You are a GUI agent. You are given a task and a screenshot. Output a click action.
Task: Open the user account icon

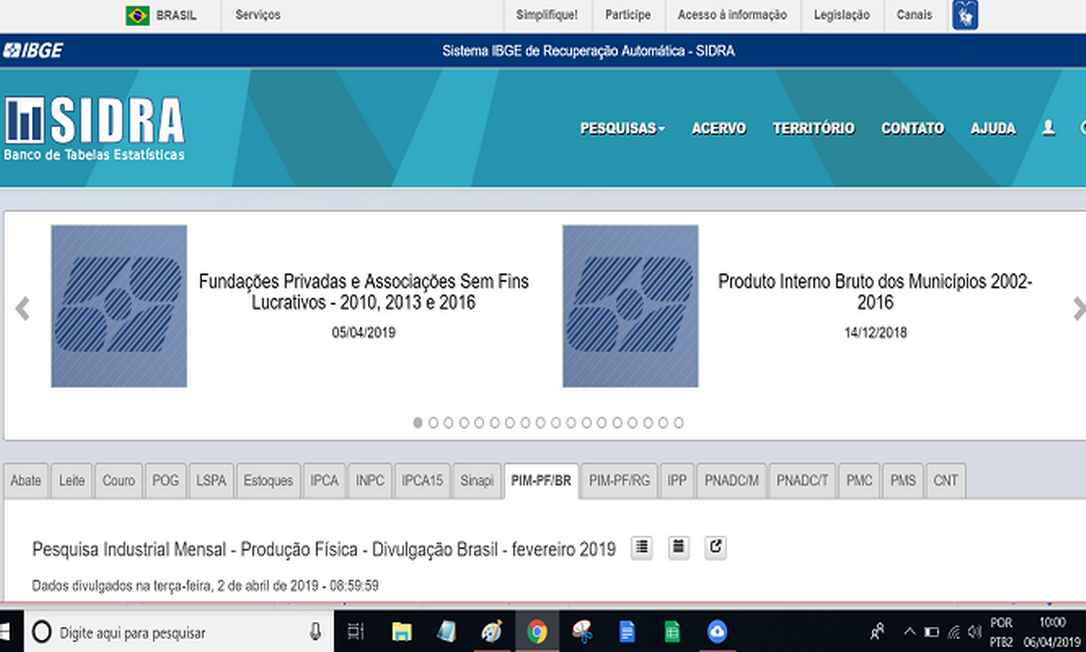1048,128
